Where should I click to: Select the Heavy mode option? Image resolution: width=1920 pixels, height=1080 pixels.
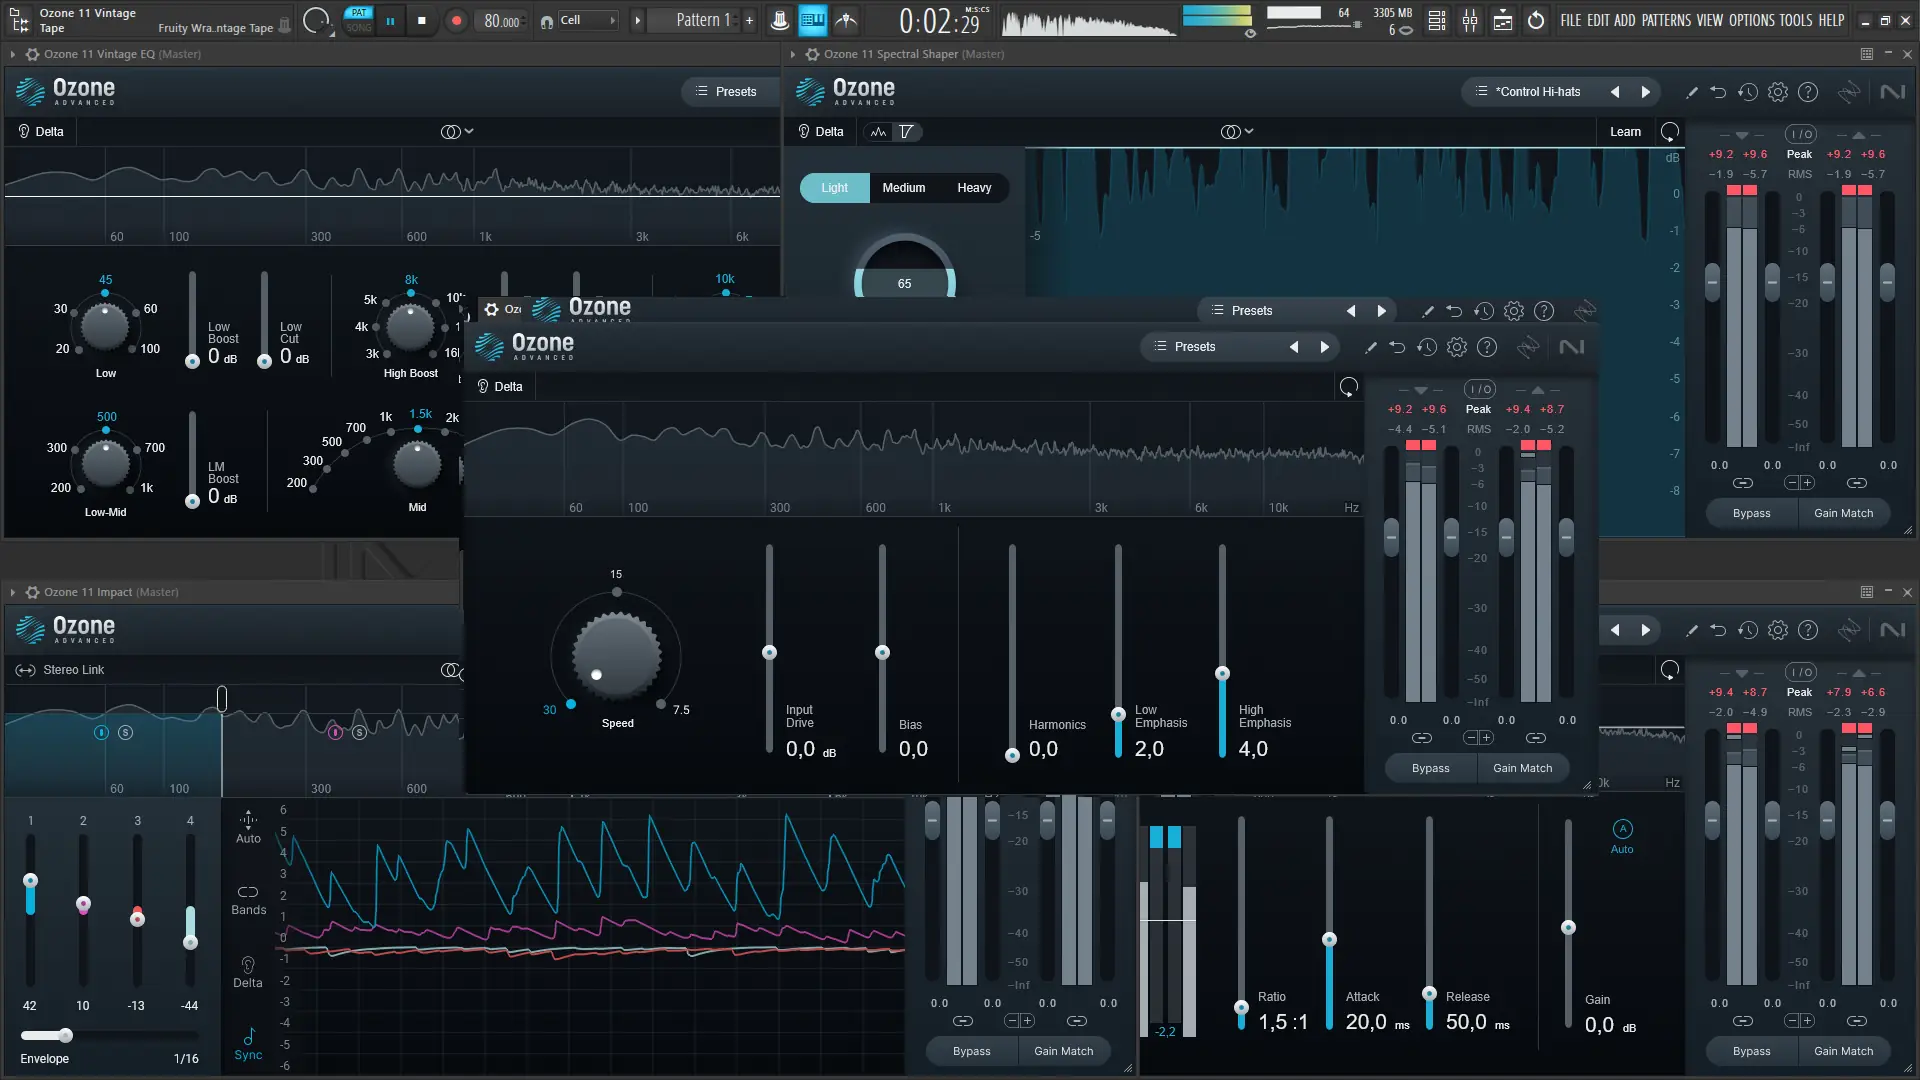pyautogui.click(x=973, y=188)
